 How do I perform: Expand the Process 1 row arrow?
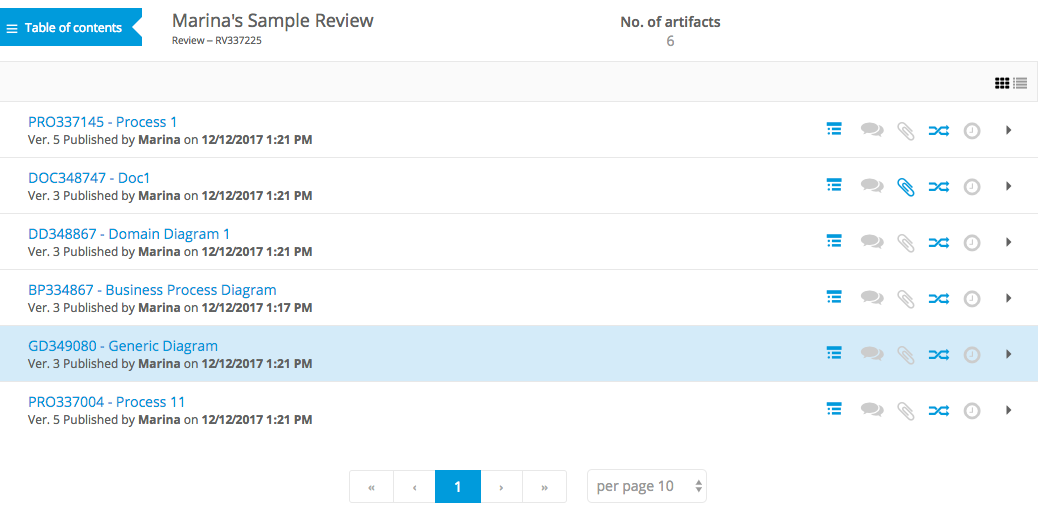pos(1008,130)
